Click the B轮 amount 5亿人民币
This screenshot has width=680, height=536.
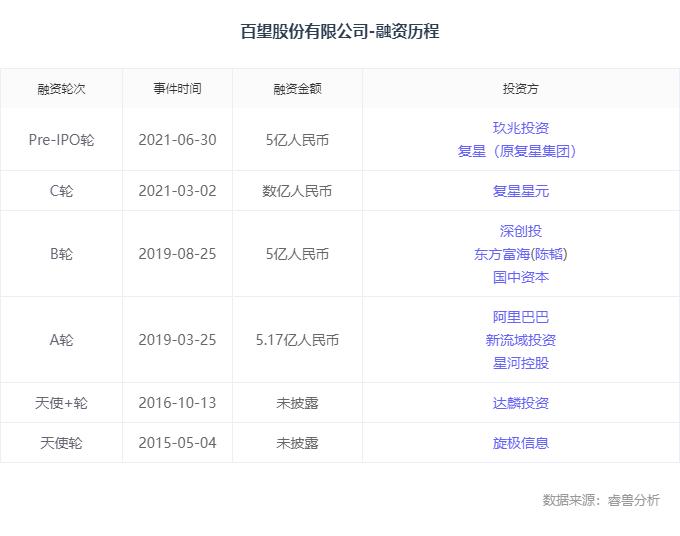(298, 254)
